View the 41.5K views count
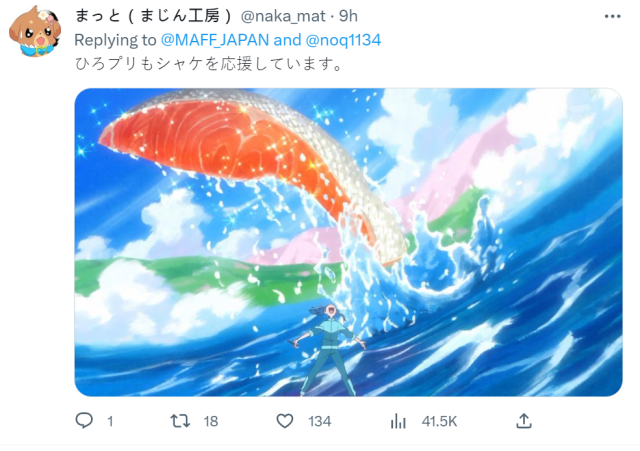The width and height of the screenshot is (640, 451). 439,421
